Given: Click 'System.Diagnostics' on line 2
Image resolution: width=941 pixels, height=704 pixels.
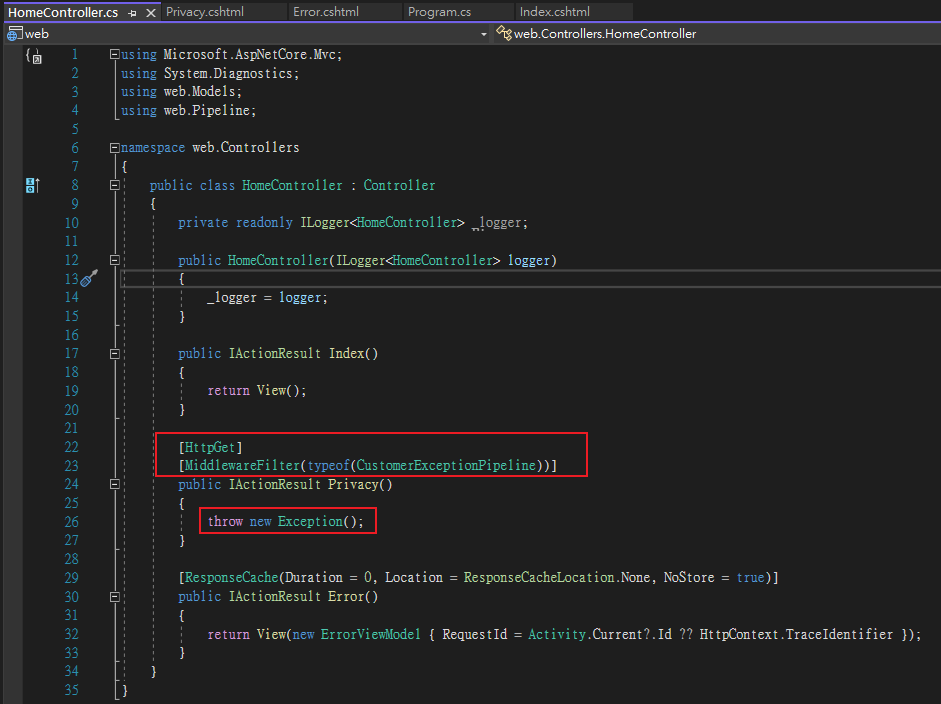Looking at the screenshot, I should (x=228, y=73).
